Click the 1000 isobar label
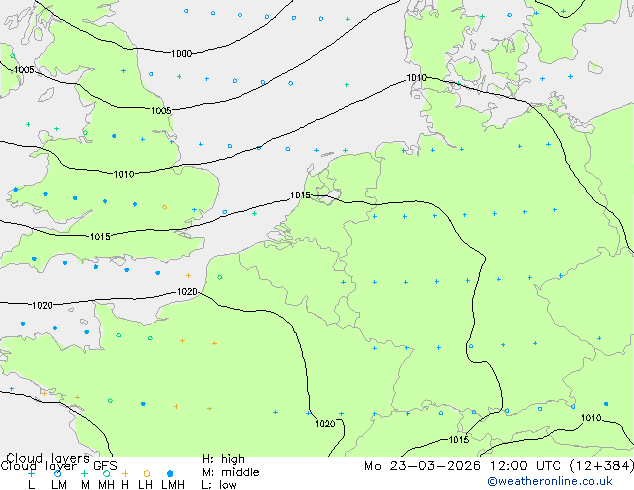Viewport: 634px width, 490px height. [x=181, y=53]
